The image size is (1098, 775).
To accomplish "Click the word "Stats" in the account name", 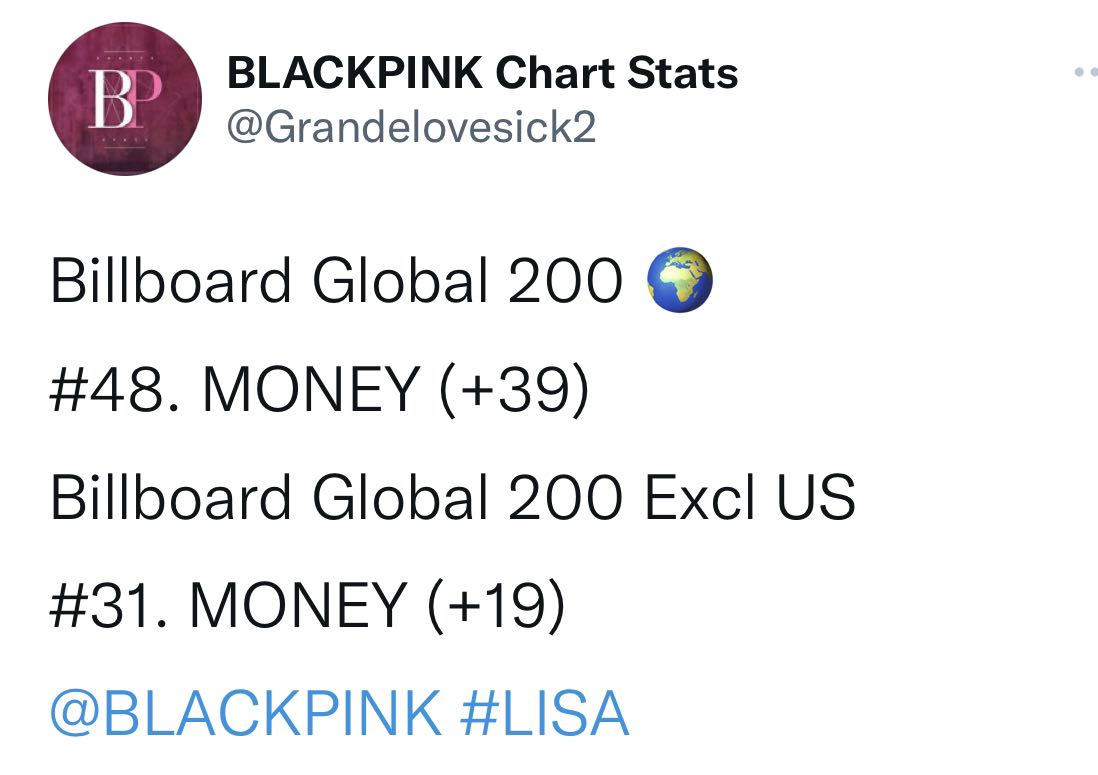I will click(683, 73).
